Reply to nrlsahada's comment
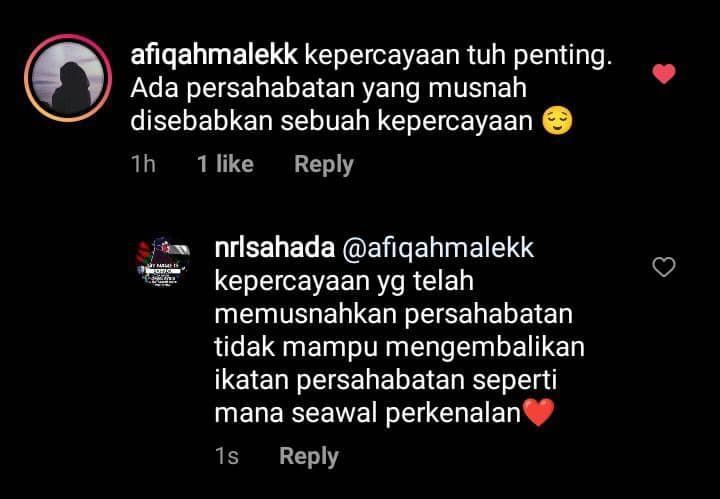Screen dimensions: 720x499 pos(309,456)
